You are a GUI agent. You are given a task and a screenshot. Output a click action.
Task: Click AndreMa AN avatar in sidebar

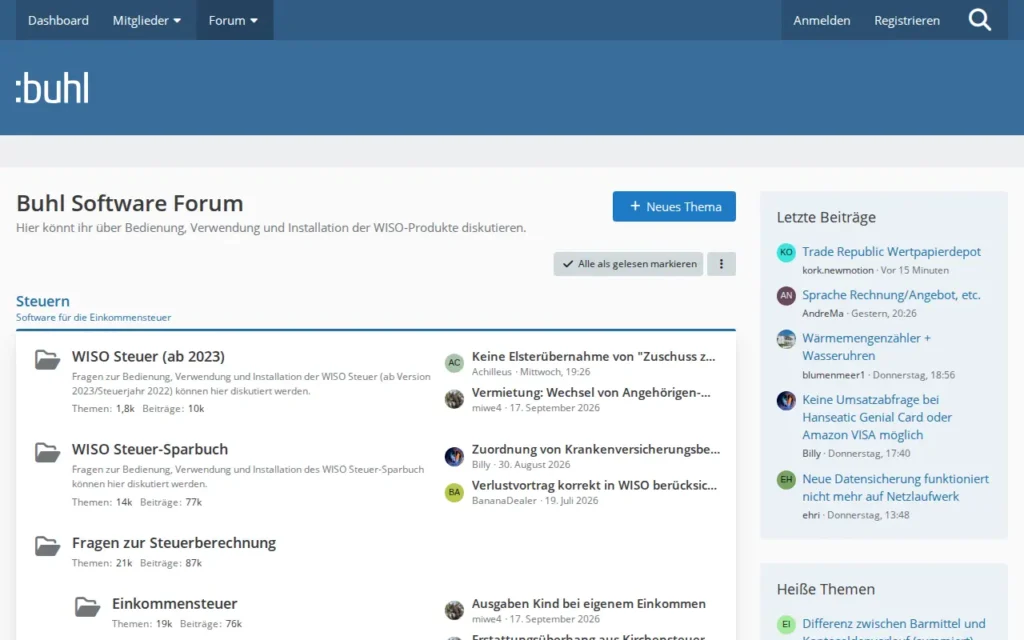(x=786, y=295)
